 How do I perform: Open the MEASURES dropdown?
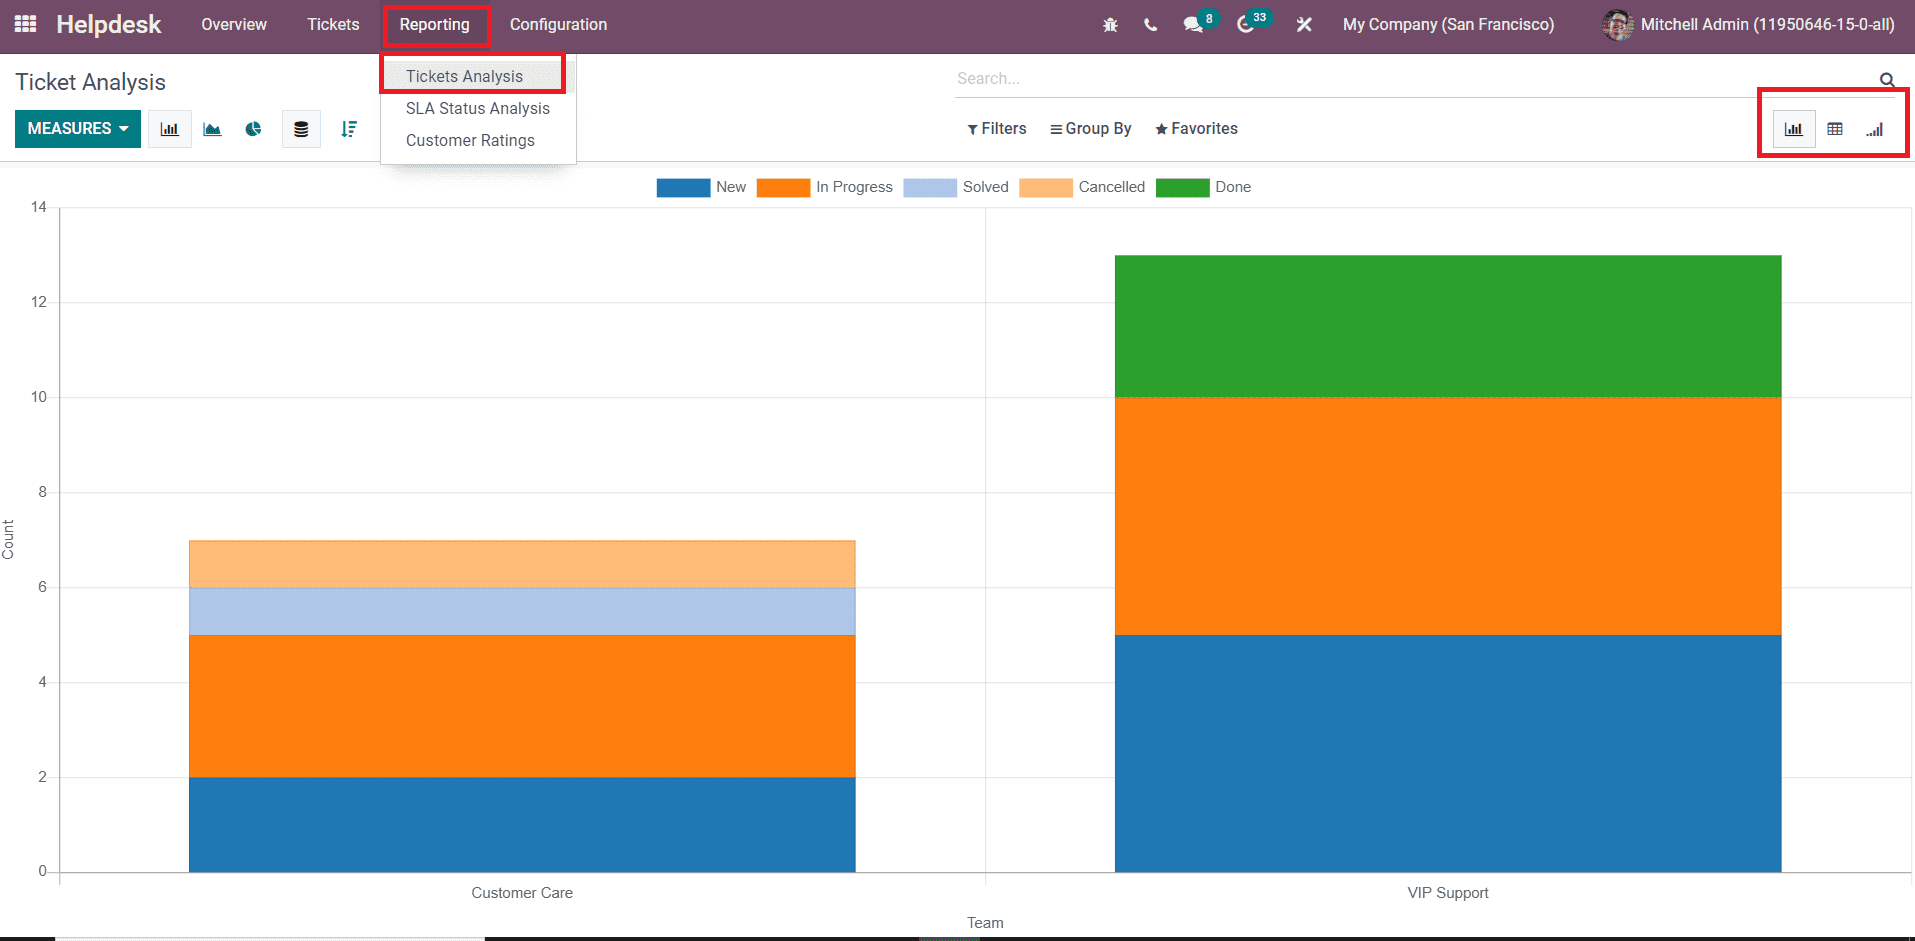click(x=77, y=128)
